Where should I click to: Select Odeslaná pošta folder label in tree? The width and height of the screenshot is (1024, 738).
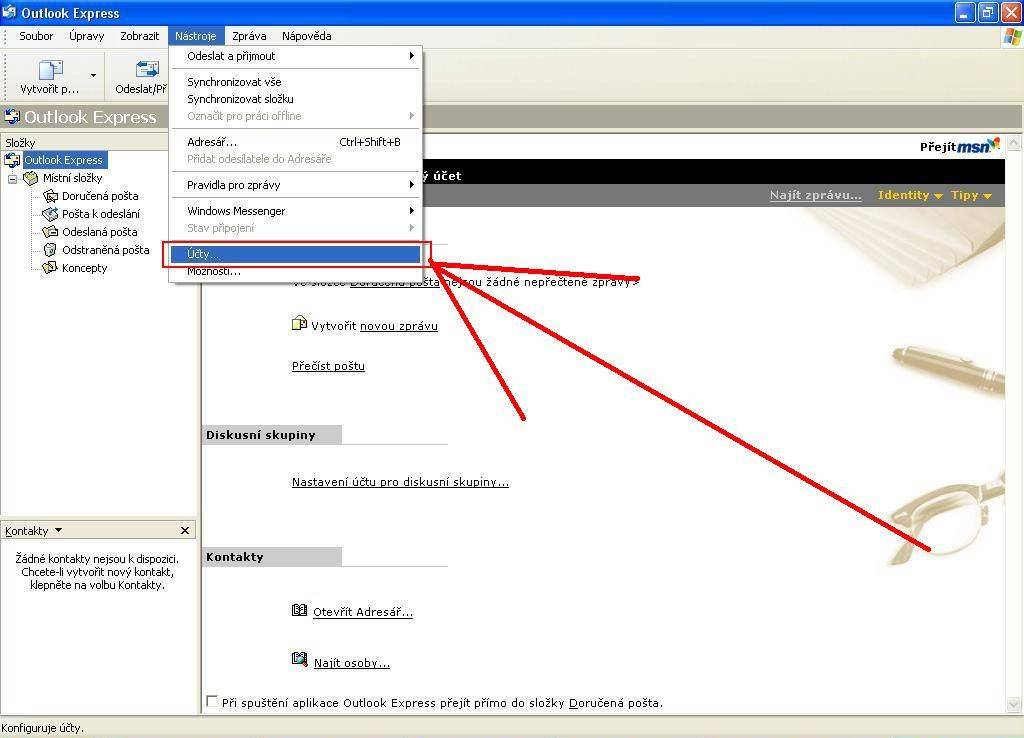100,232
